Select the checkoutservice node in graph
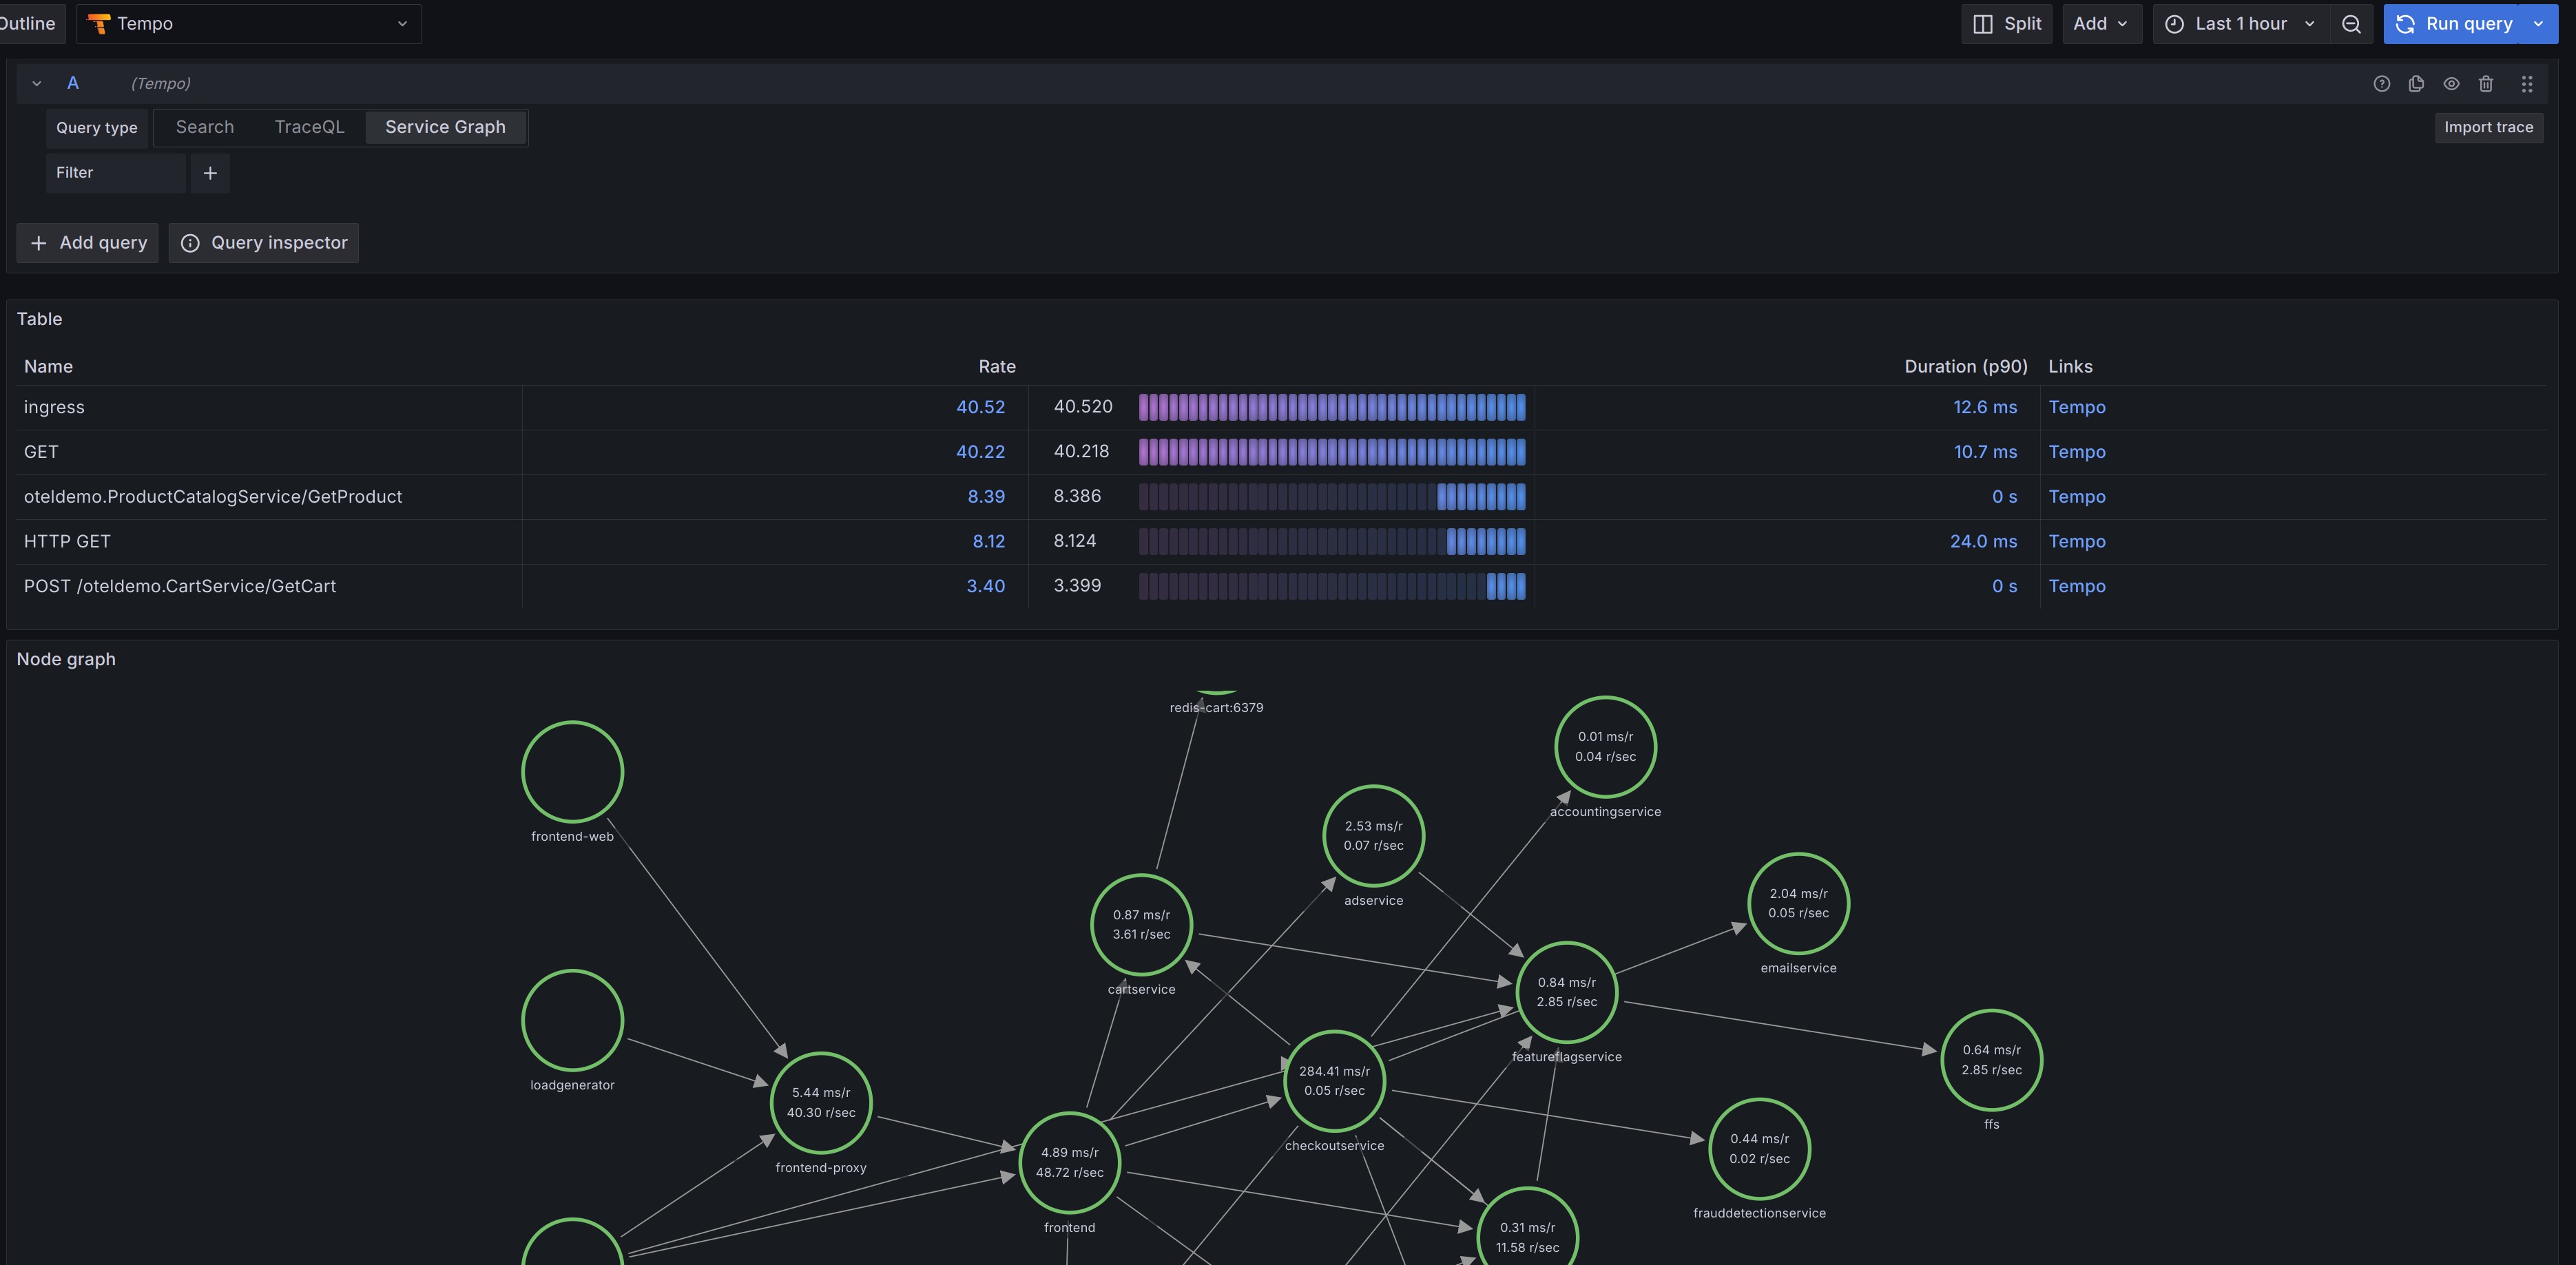The image size is (2576, 1265). tap(1334, 1080)
